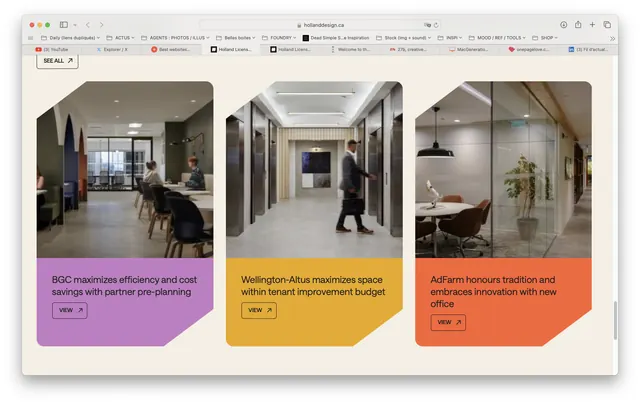Switch to the Fil d'actual... LinkedIn tab
This screenshot has width=640, height=404.
588,49
